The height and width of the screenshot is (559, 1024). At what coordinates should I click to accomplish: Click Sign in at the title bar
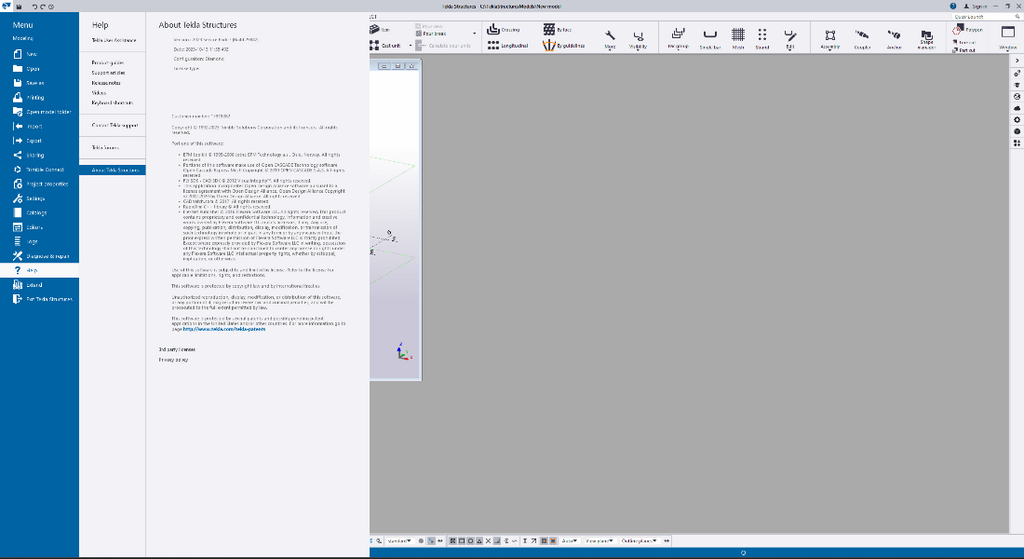(975, 7)
